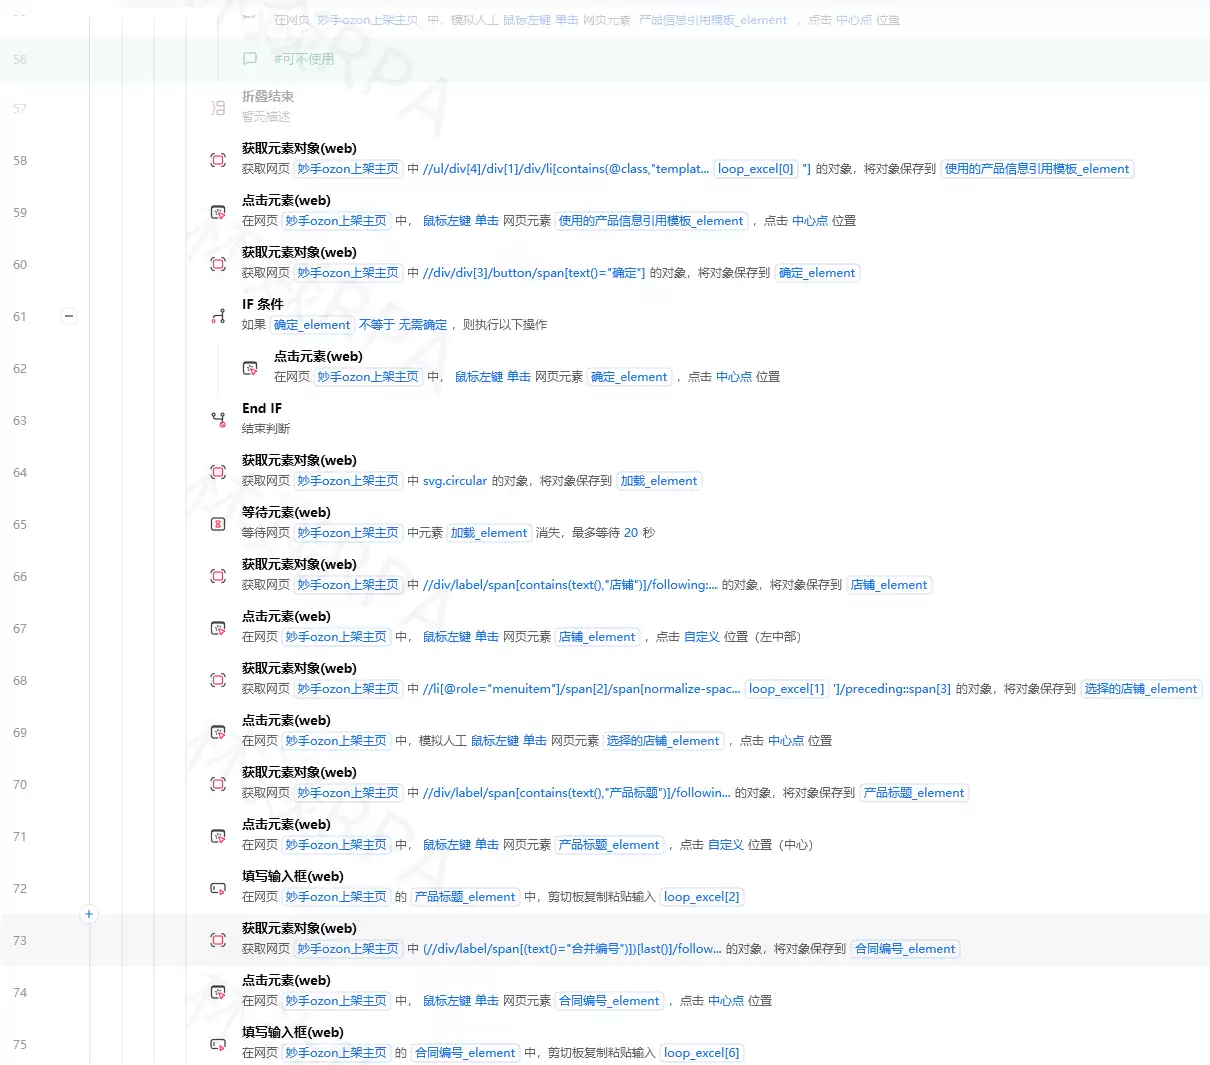
Task: Click the click-element icon on line 71
Action: 218,836
